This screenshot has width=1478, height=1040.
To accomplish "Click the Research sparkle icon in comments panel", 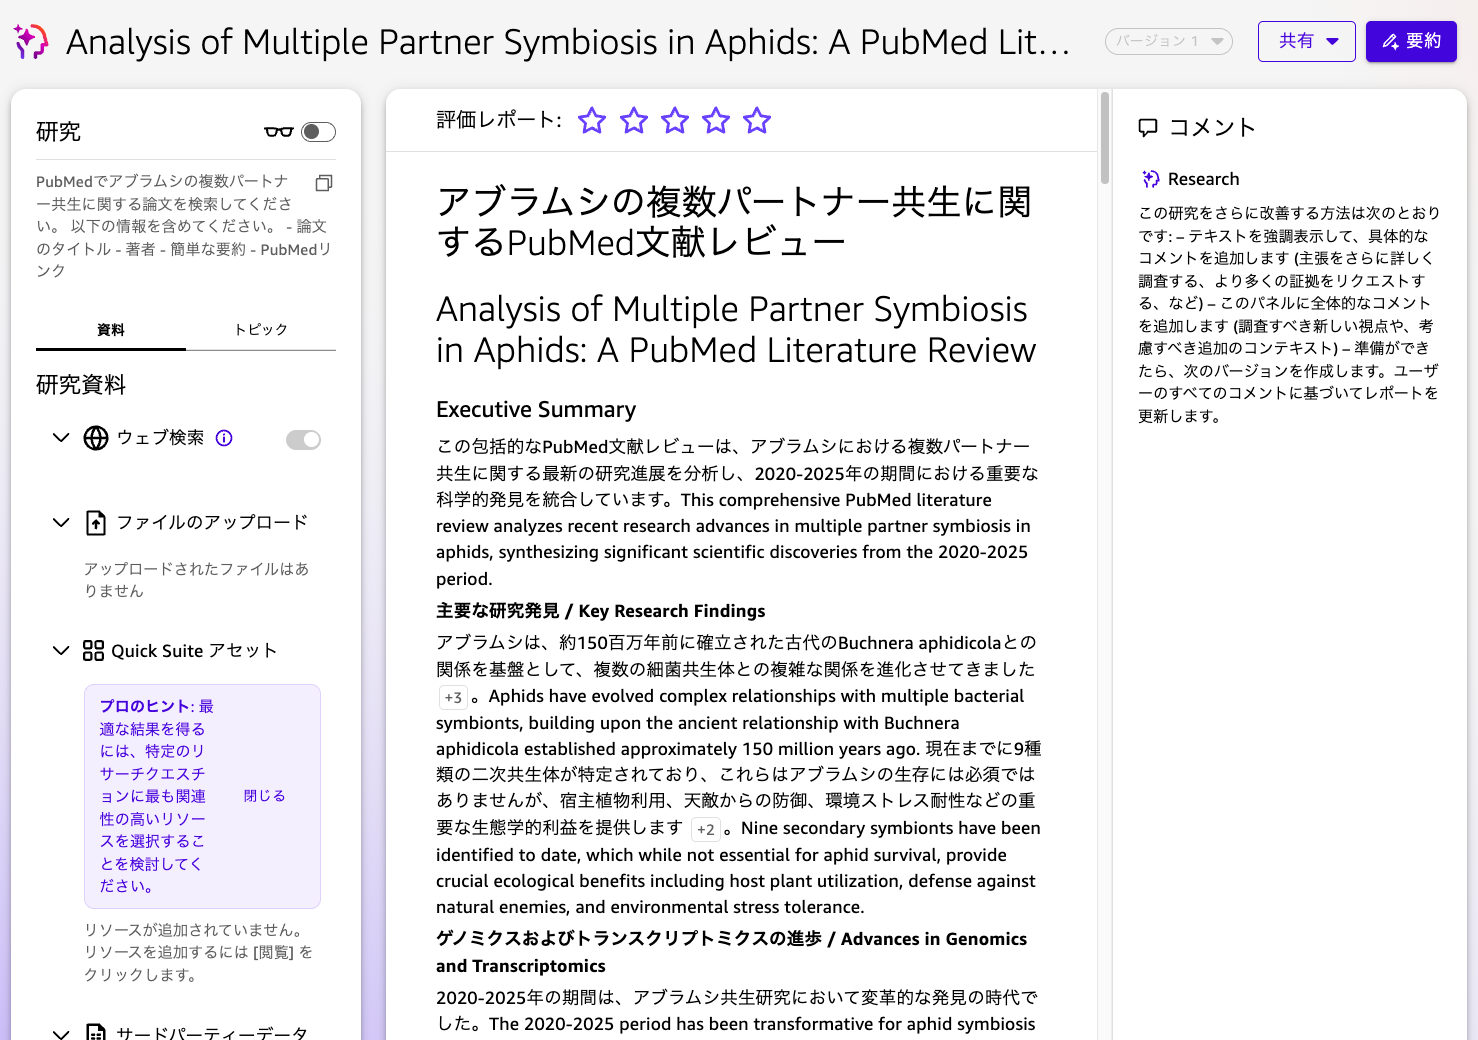I will pyautogui.click(x=1149, y=178).
